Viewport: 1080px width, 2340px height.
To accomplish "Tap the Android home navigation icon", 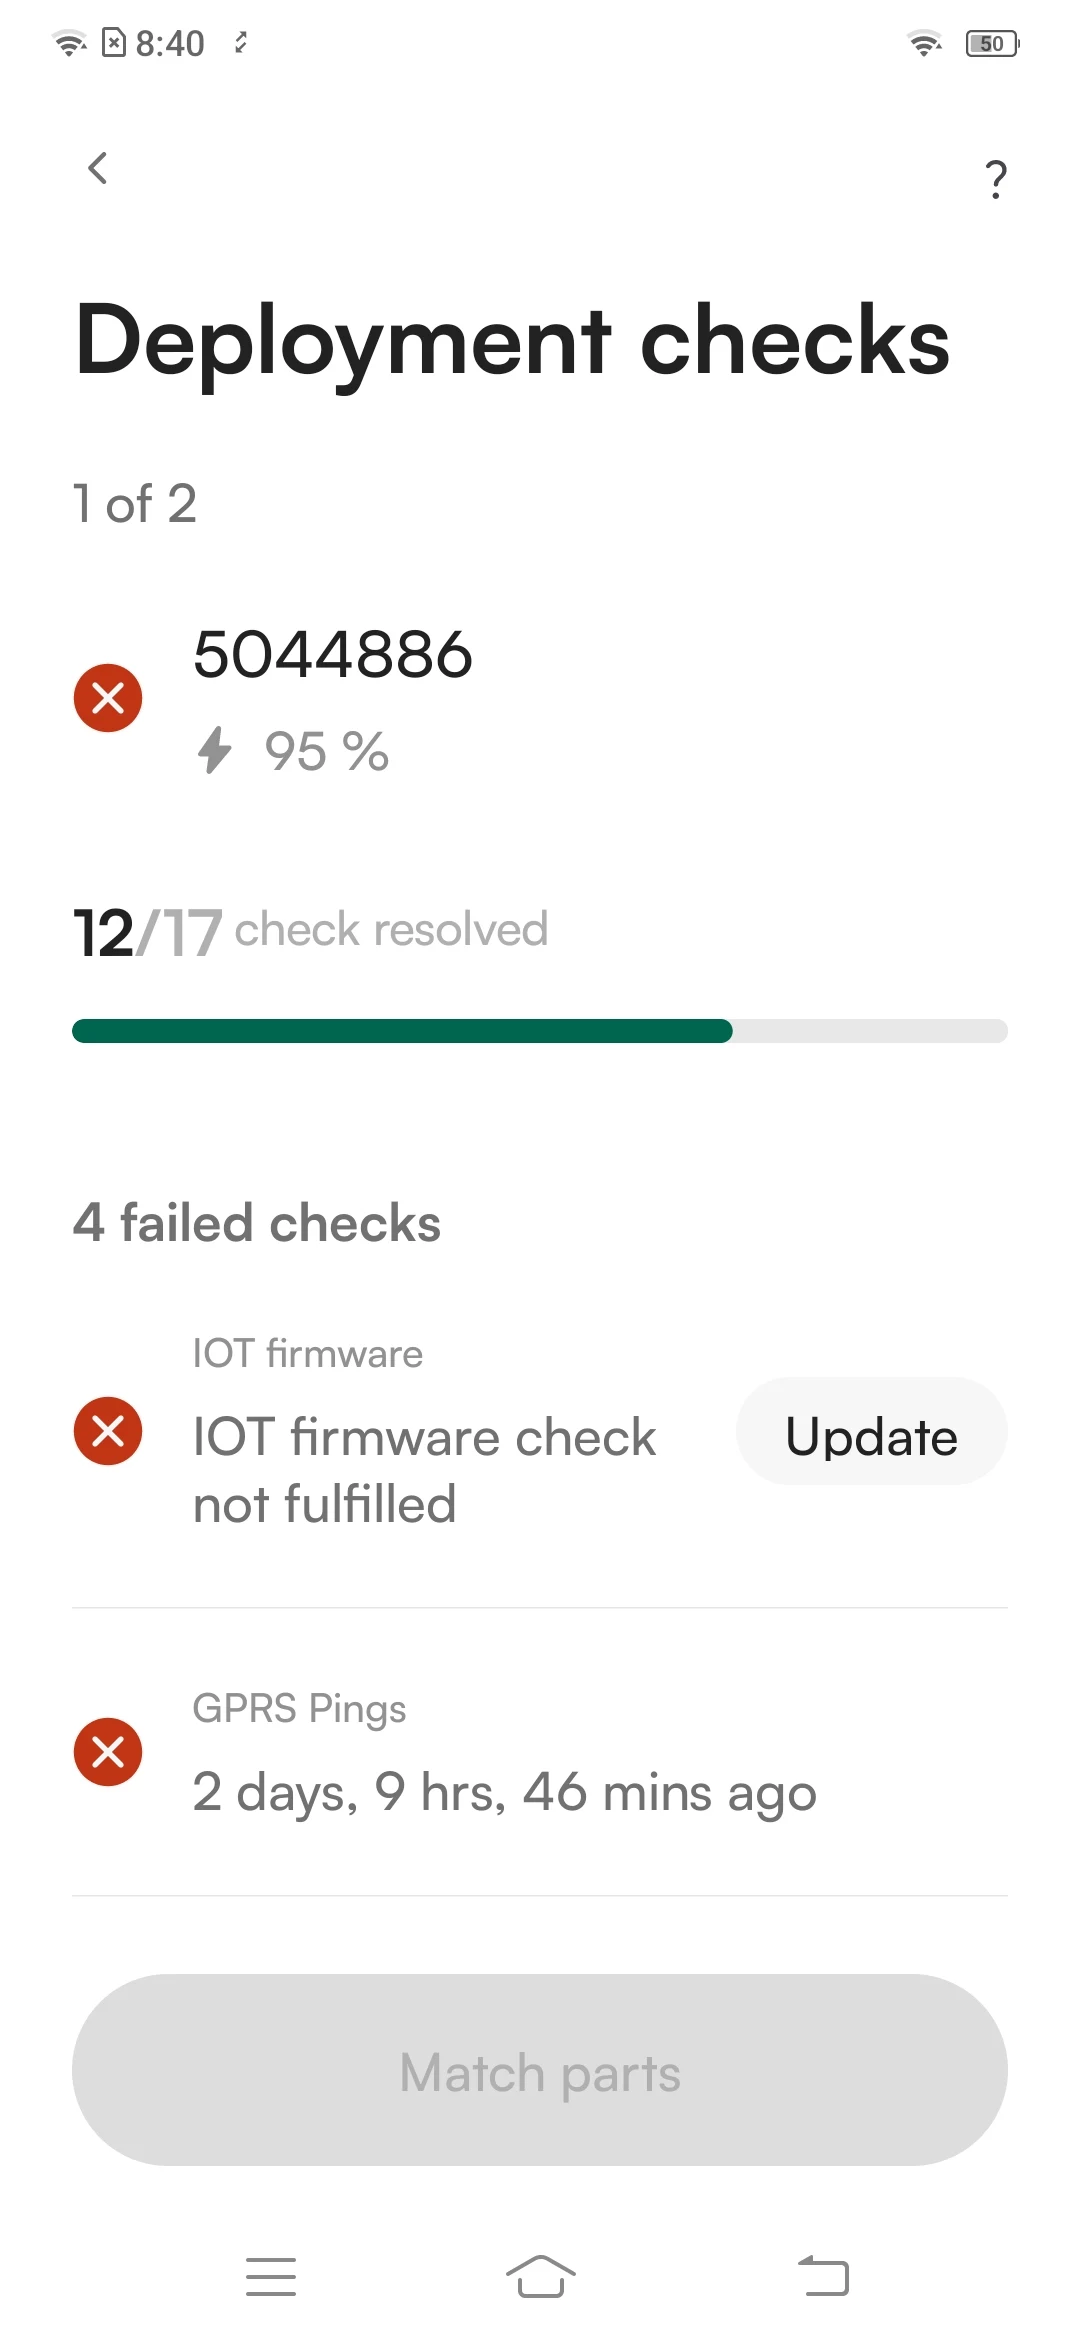I will pos(540,2277).
